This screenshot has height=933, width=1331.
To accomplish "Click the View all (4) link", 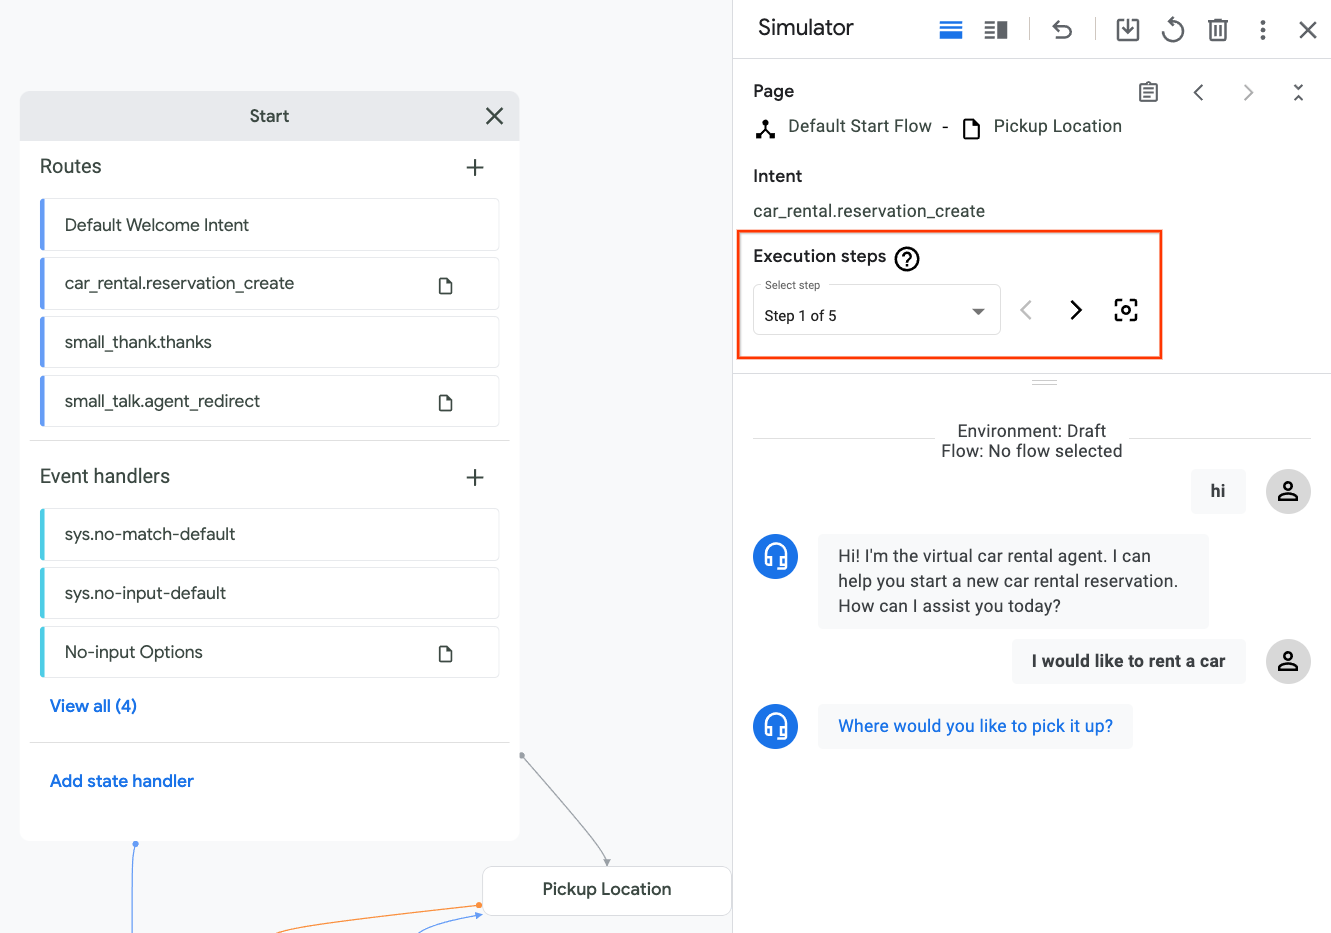I will [x=93, y=706].
